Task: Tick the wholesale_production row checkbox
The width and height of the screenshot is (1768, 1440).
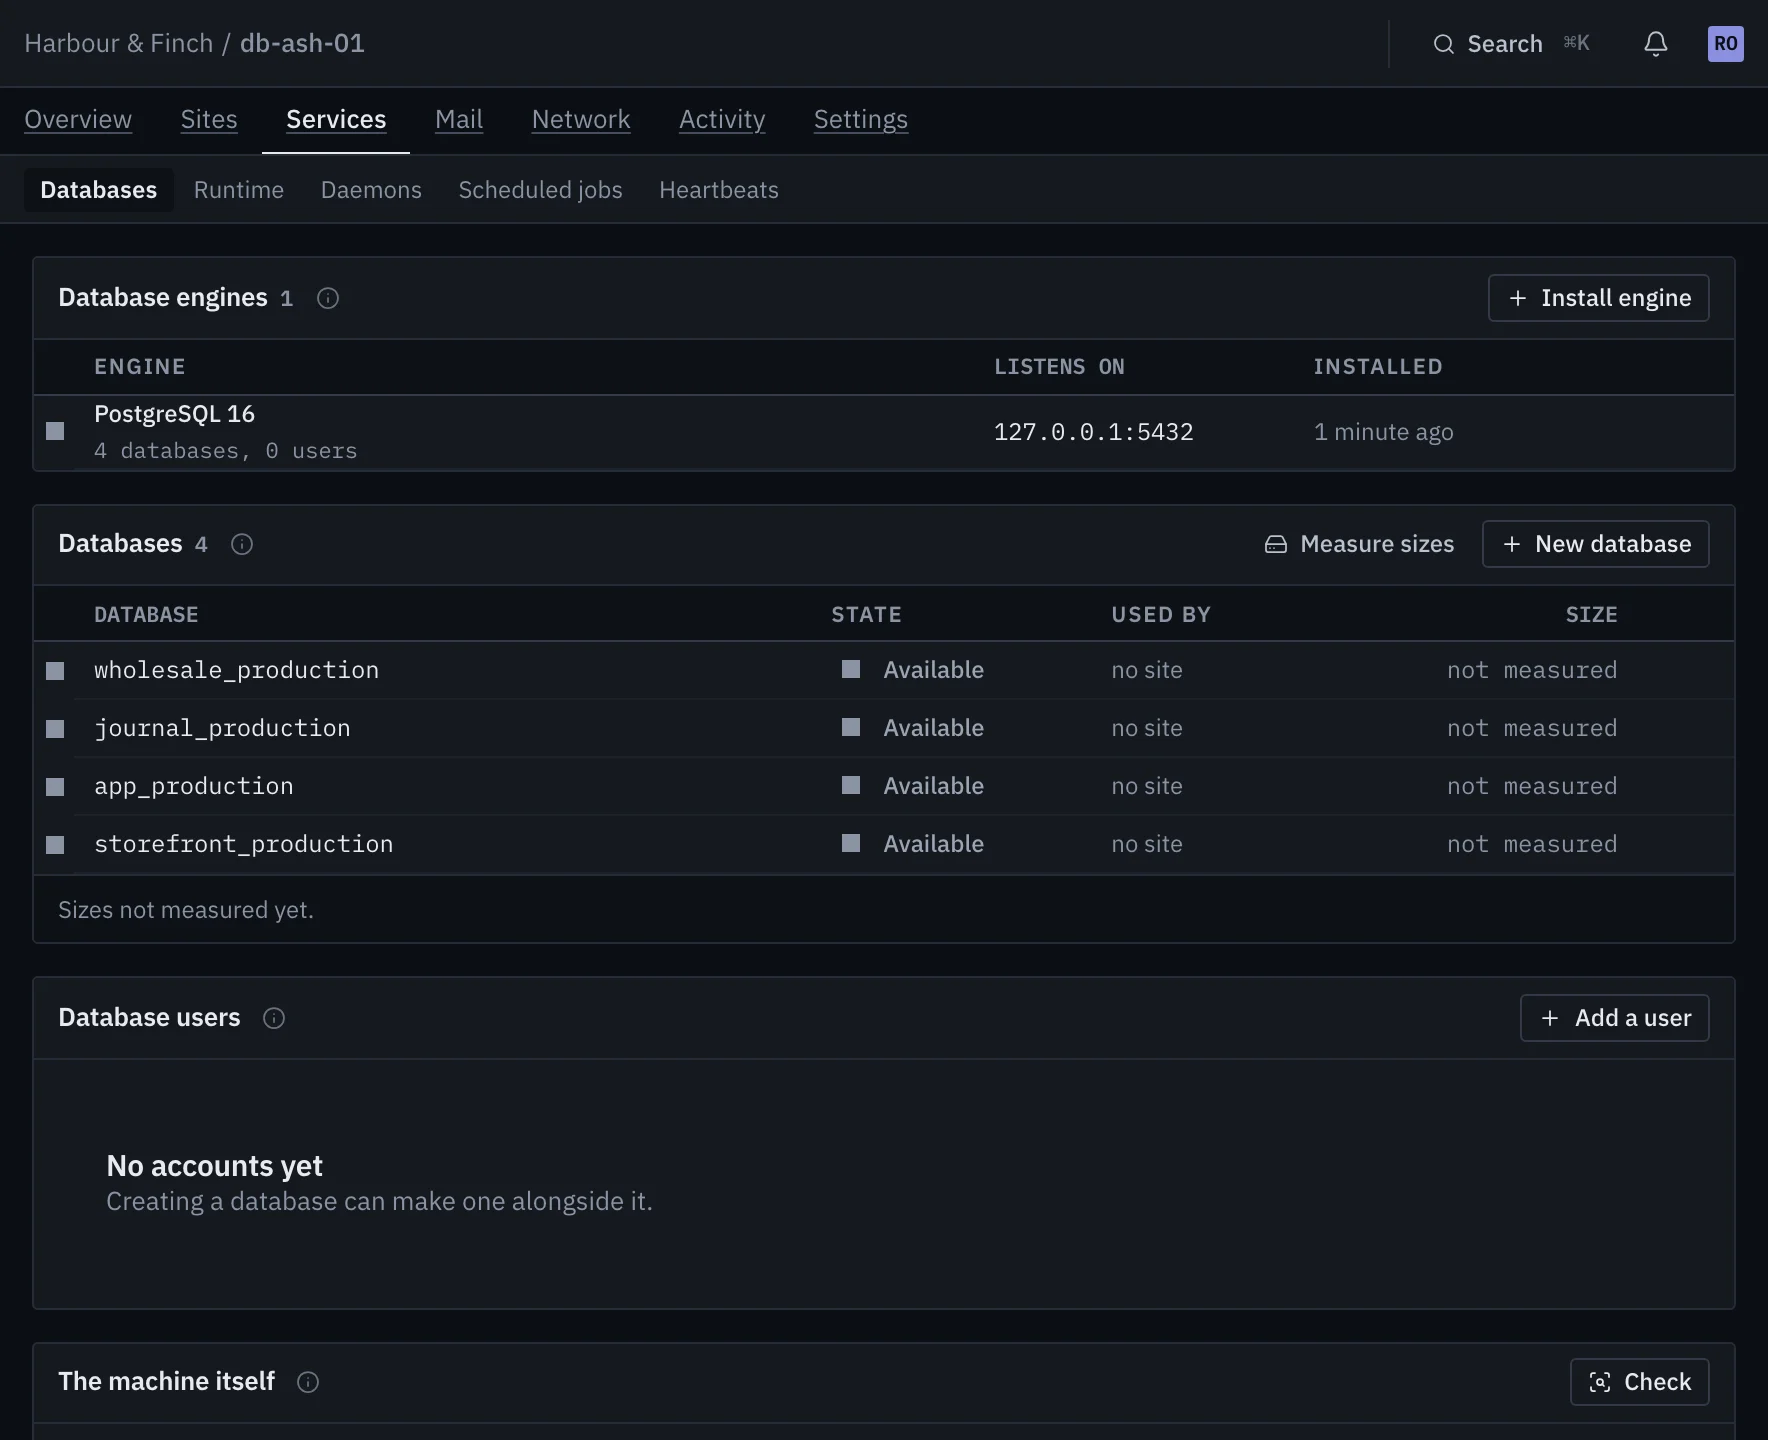Action: coord(55,671)
